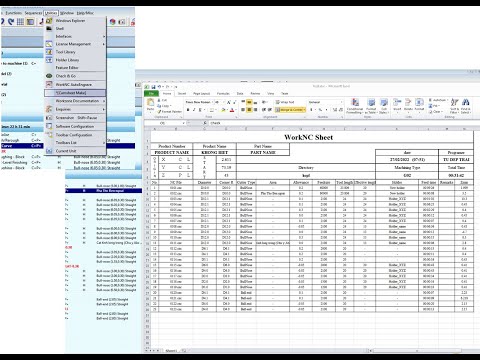480x360 pixels.
Task: Click Toolbar Configuration icon entry
Action: point(49,135)
